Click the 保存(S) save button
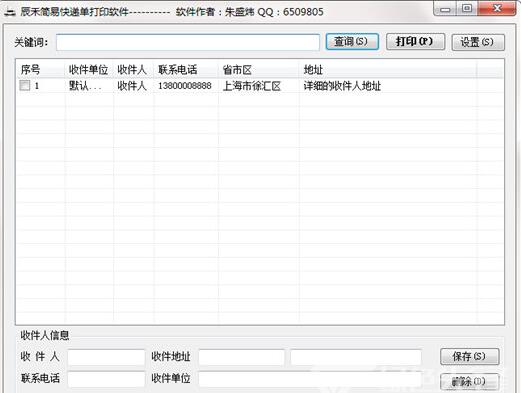The height and width of the screenshot is (393, 521). pos(470,356)
